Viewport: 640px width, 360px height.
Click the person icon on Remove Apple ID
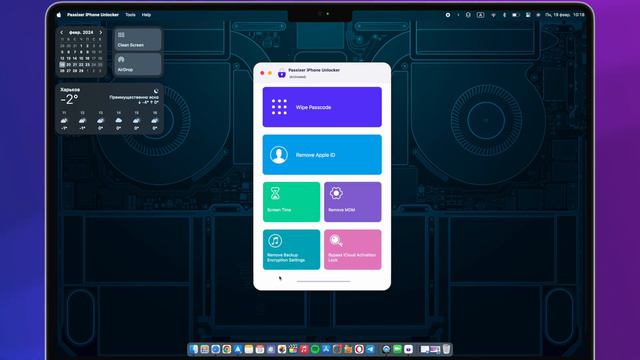point(279,155)
